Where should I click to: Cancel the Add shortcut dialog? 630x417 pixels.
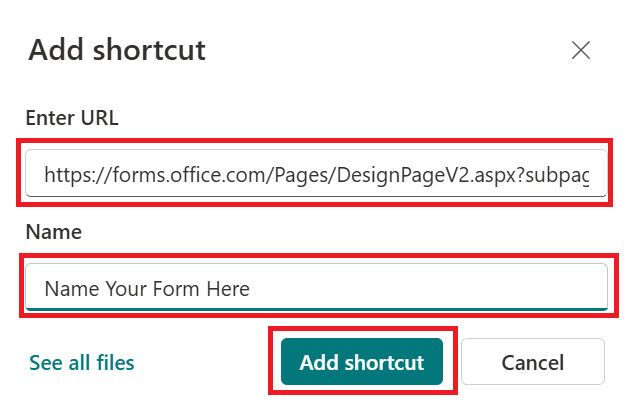tap(532, 362)
